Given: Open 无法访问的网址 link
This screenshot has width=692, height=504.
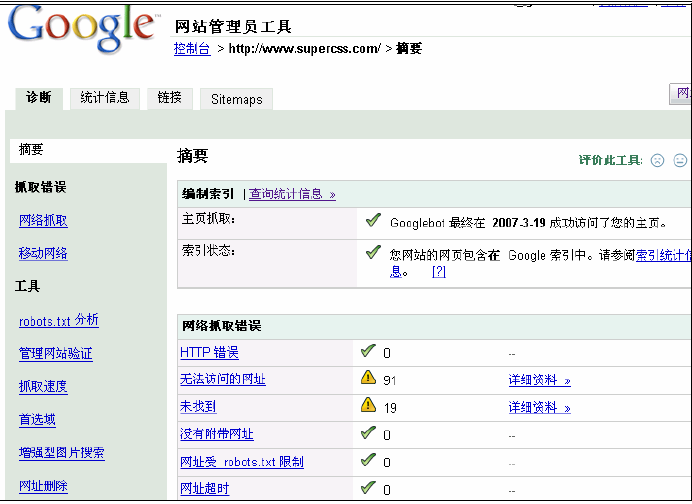Looking at the screenshot, I should coord(223,379).
